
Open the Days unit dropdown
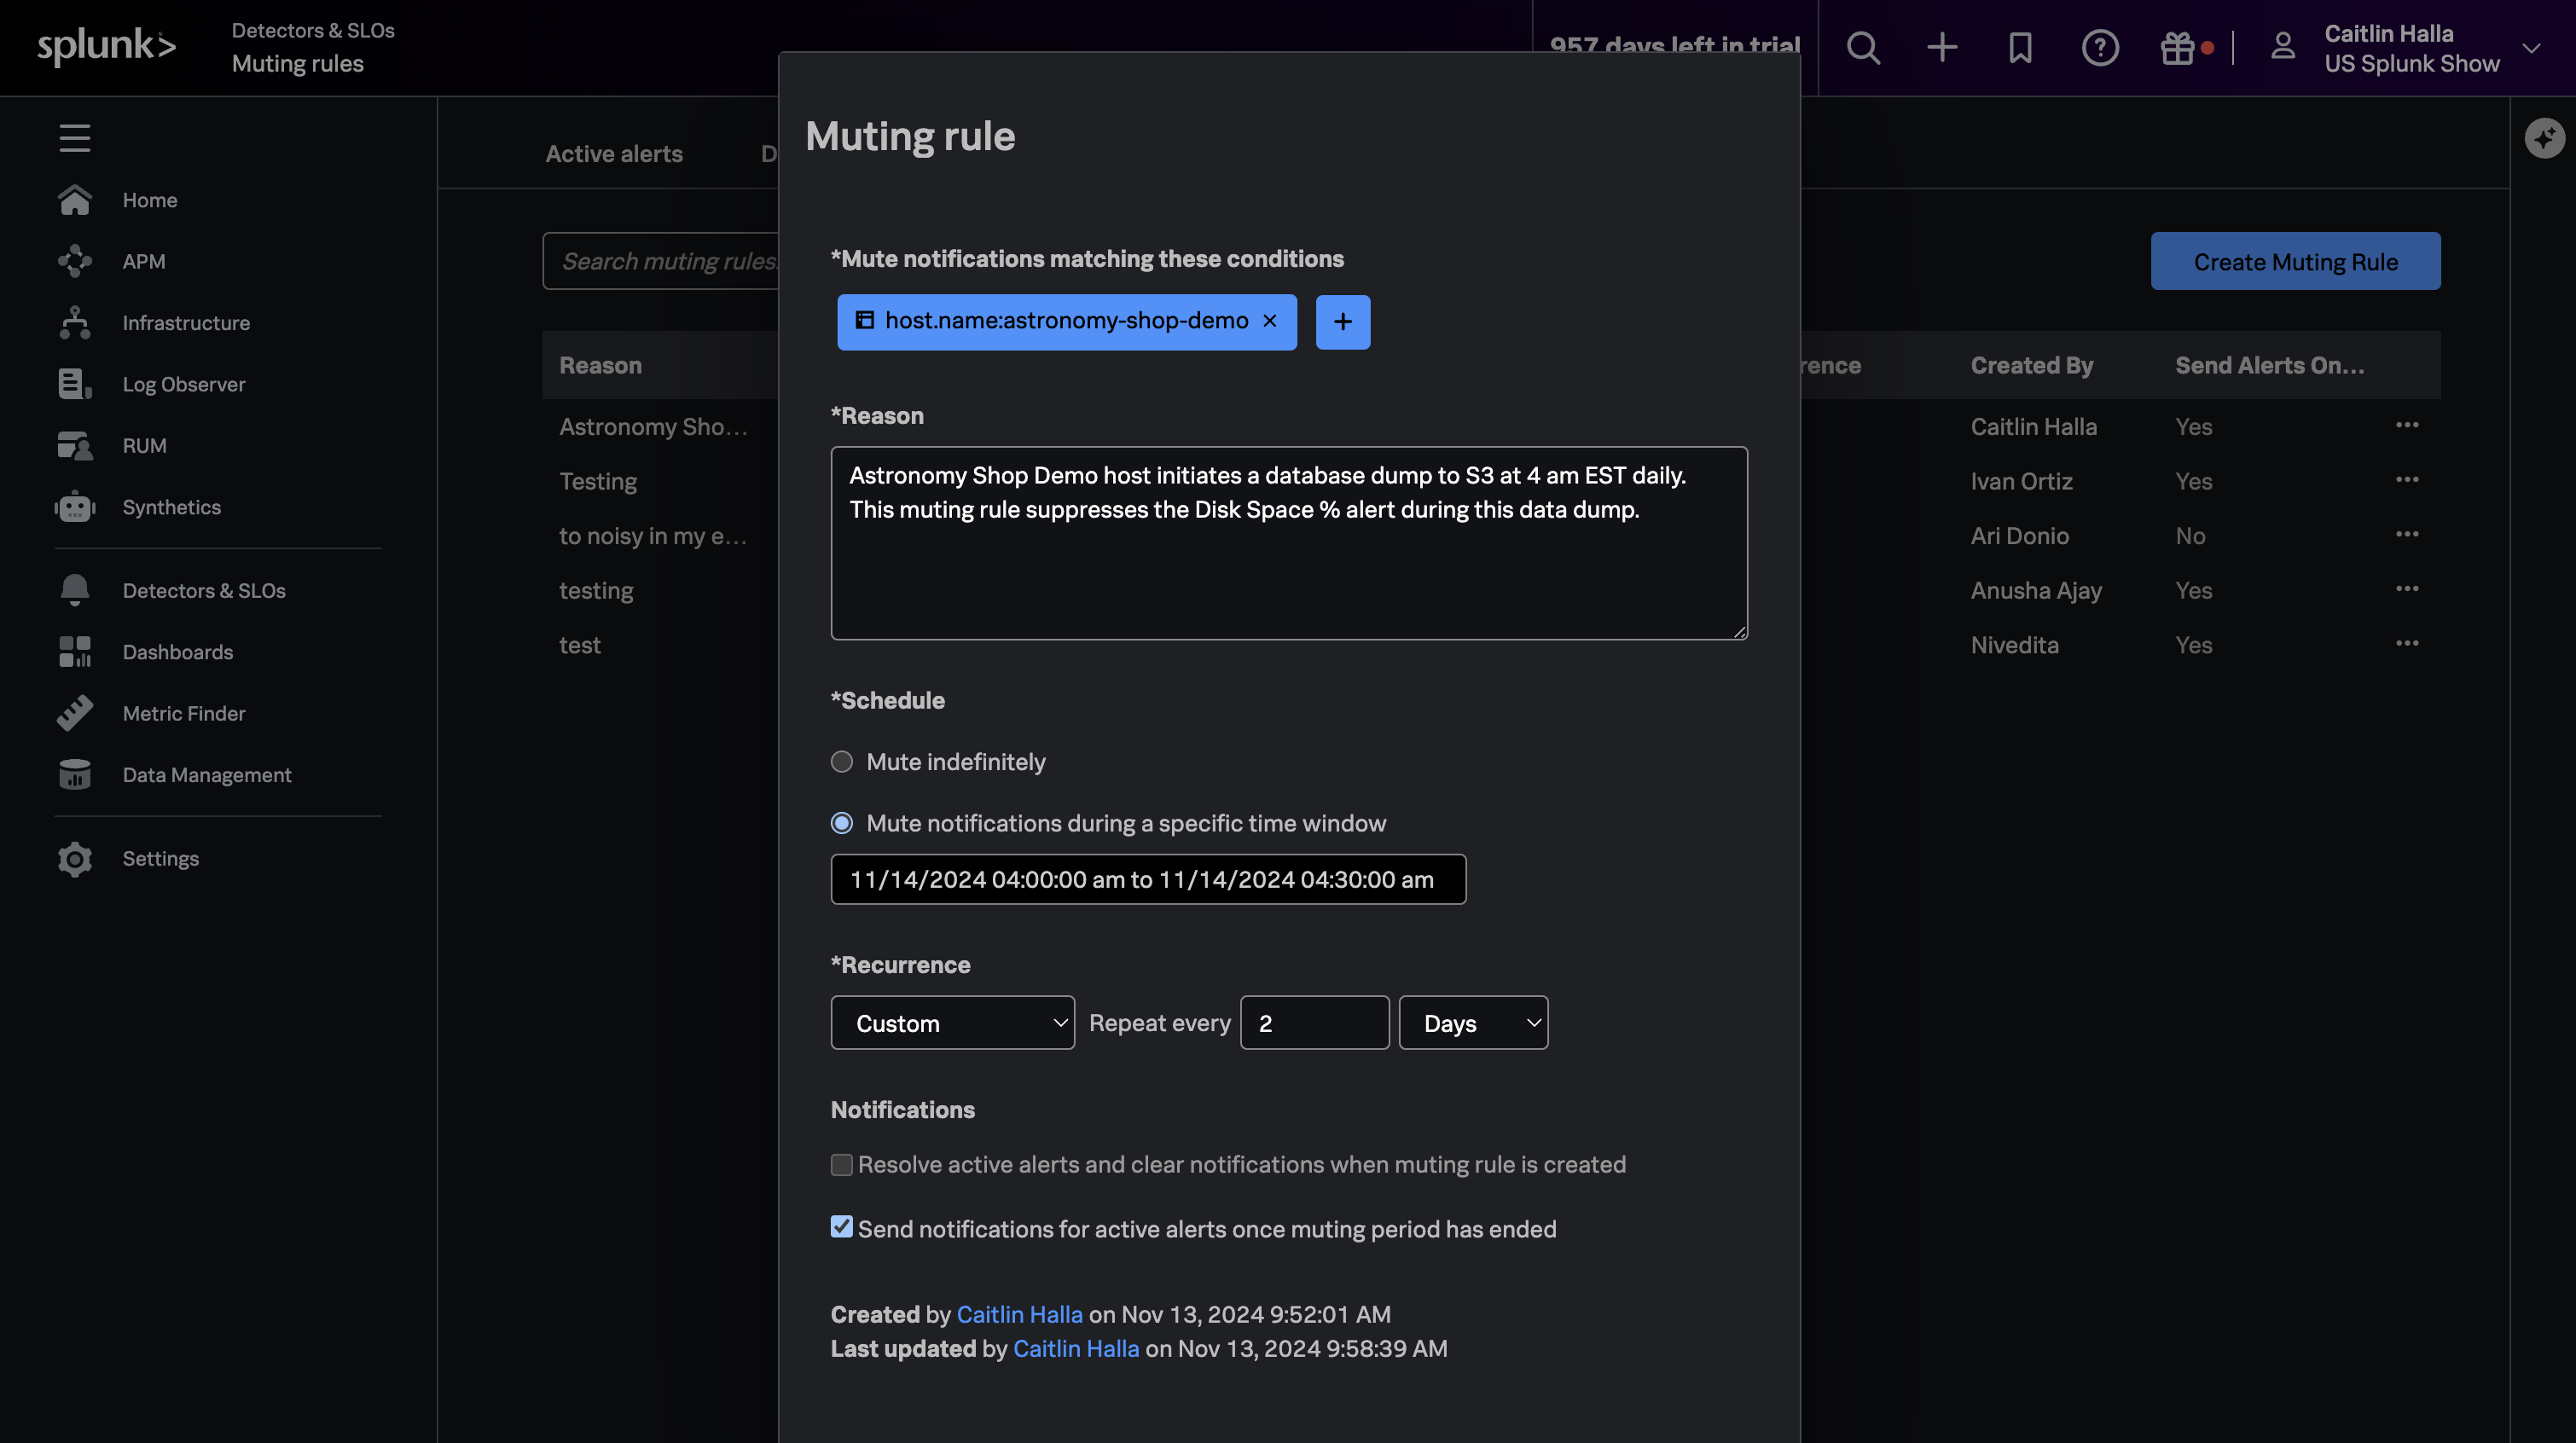click(1473, 1023)
